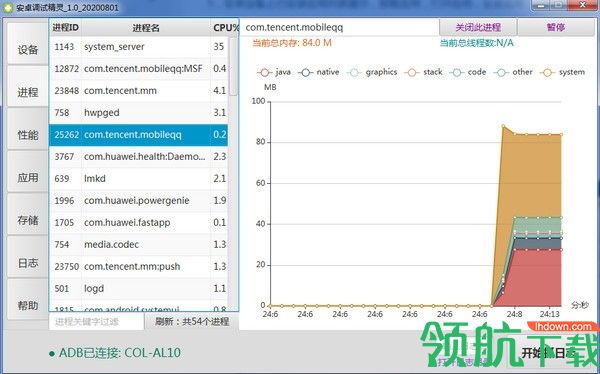This screenshot has width=600, height=374.
Task: Select the media.codec process row
Action: point(139,244)
